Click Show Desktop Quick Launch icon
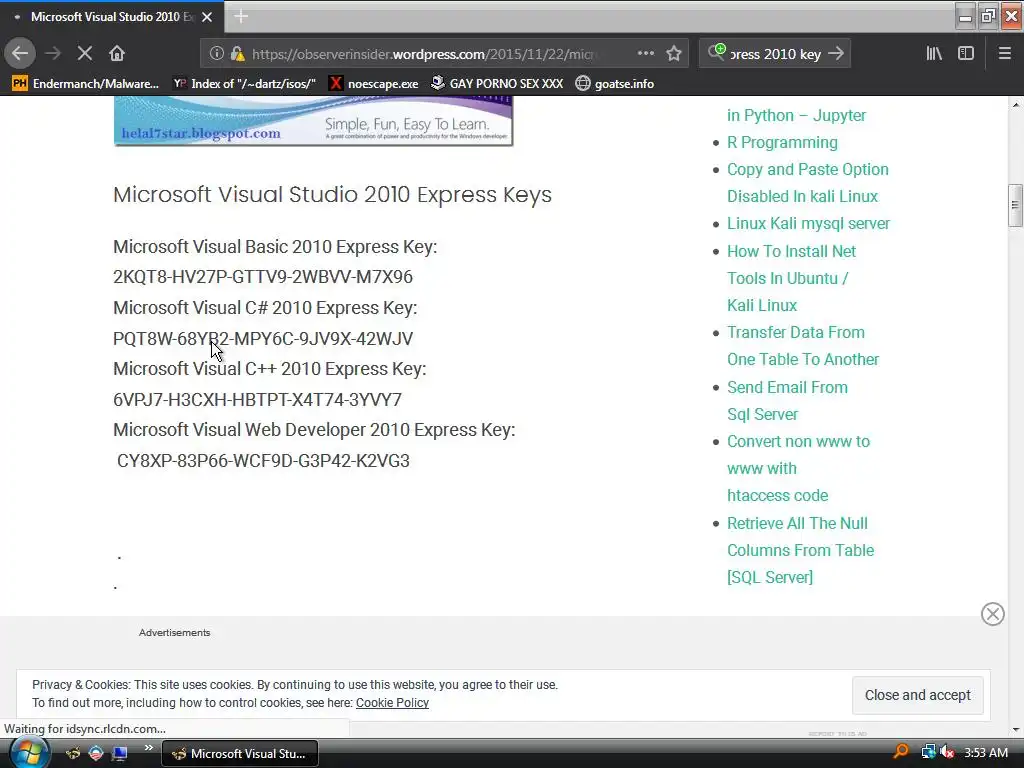This screenshot has height=768, width=1024. pos(119,753)
